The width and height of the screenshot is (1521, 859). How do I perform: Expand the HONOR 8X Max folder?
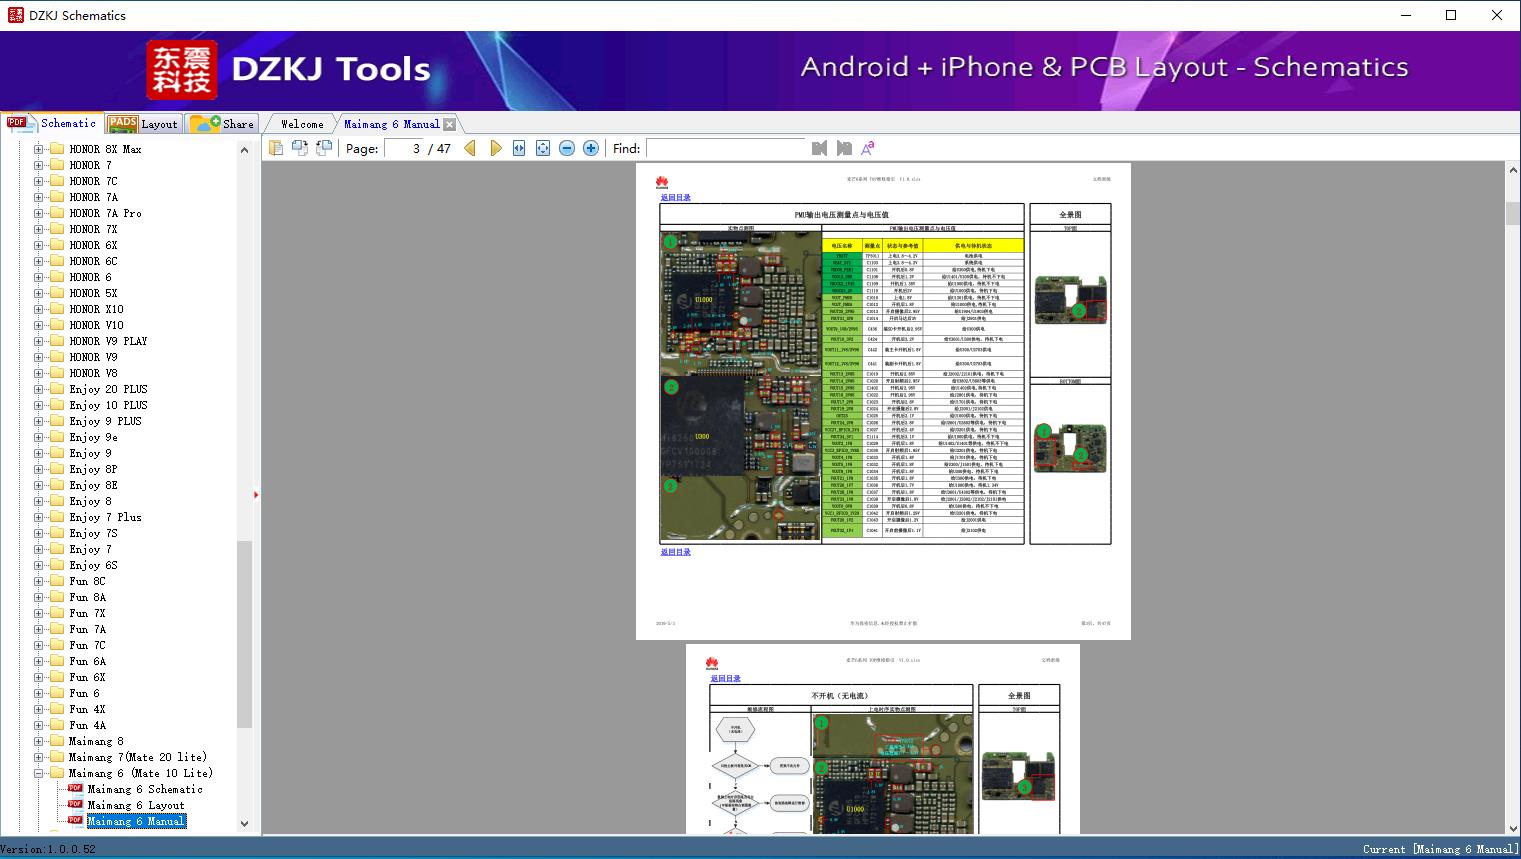click(39, 149)
